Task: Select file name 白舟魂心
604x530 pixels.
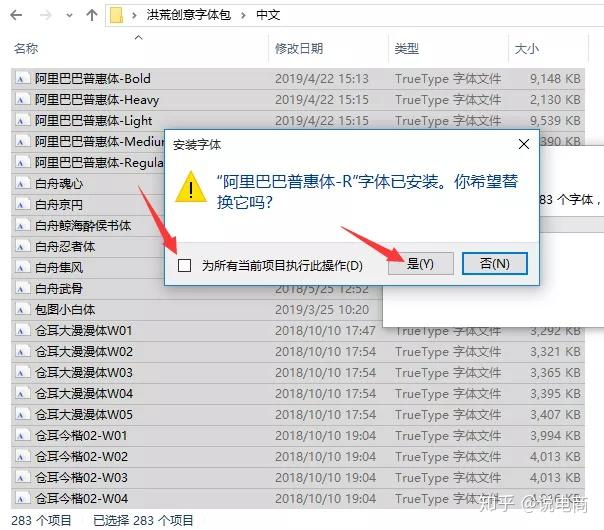Action: [x=59, y=184]
